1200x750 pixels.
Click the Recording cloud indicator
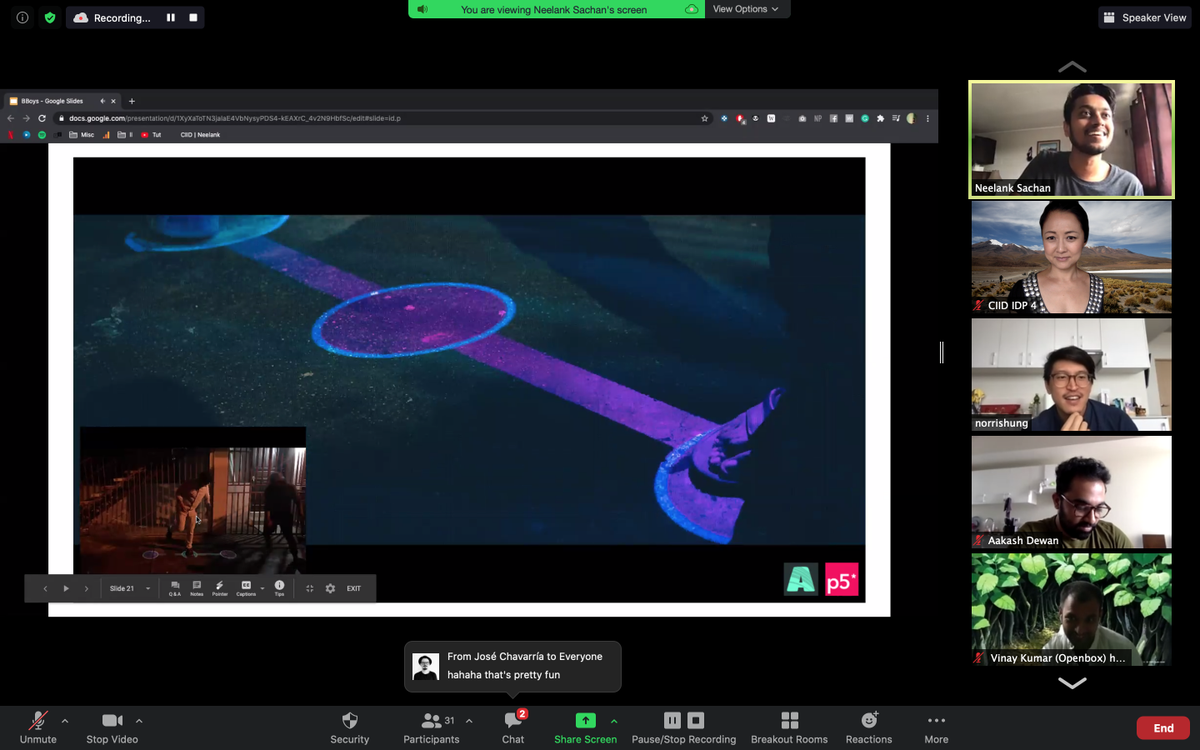coord(112,18)
